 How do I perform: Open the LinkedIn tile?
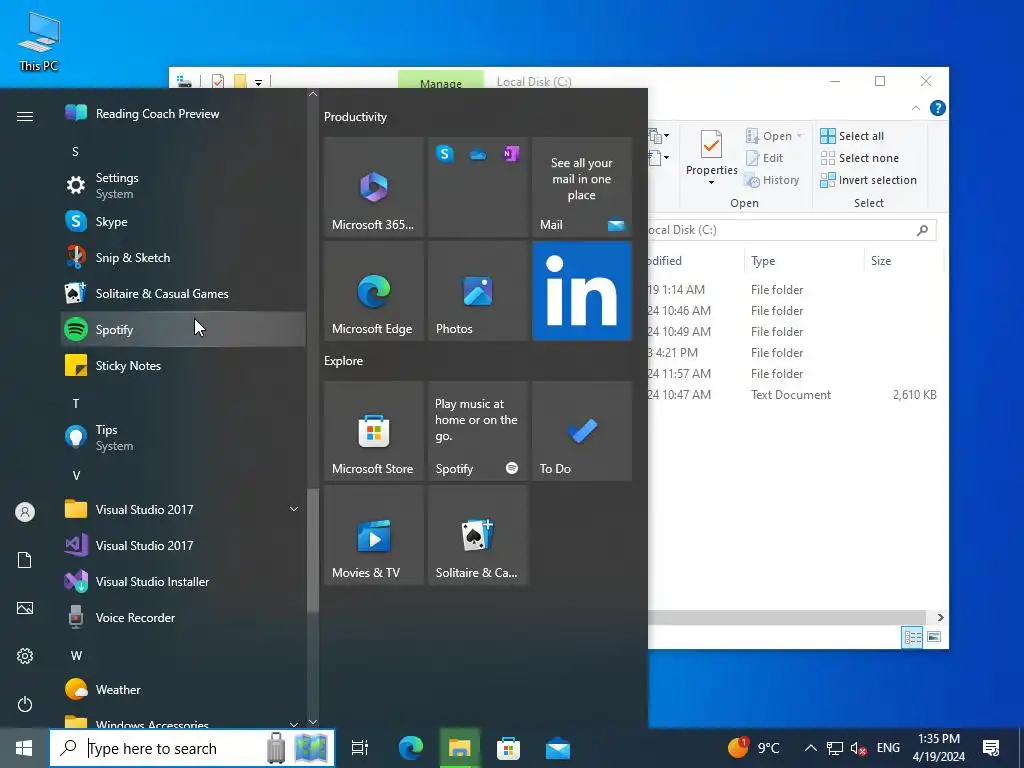[x=582, y=291]
